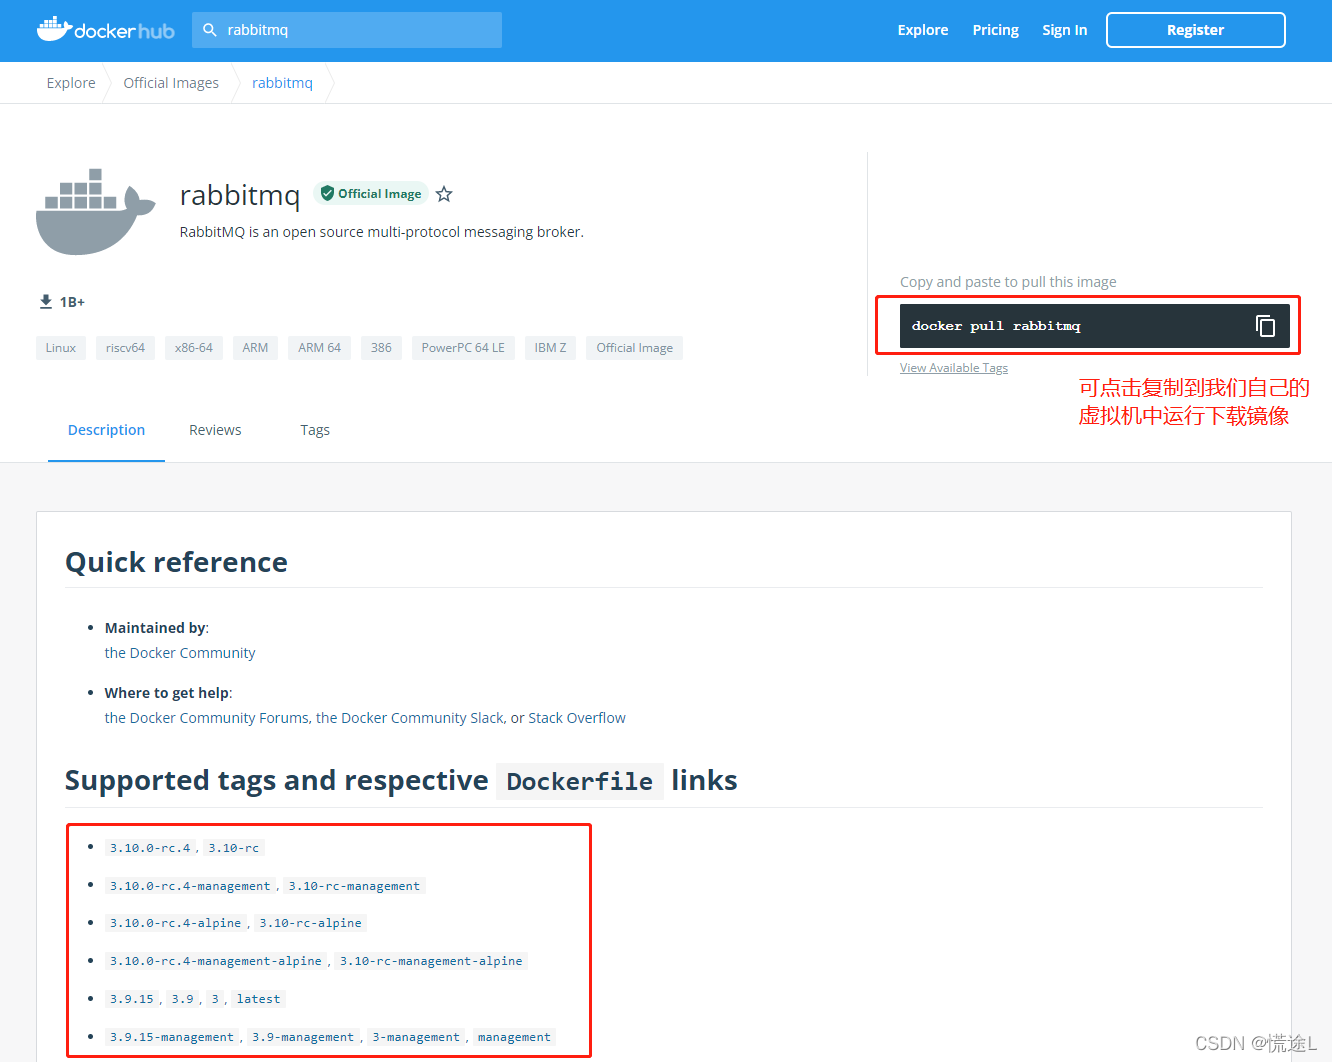Open the latest tag link
1332x1062 pixels.
259,999
